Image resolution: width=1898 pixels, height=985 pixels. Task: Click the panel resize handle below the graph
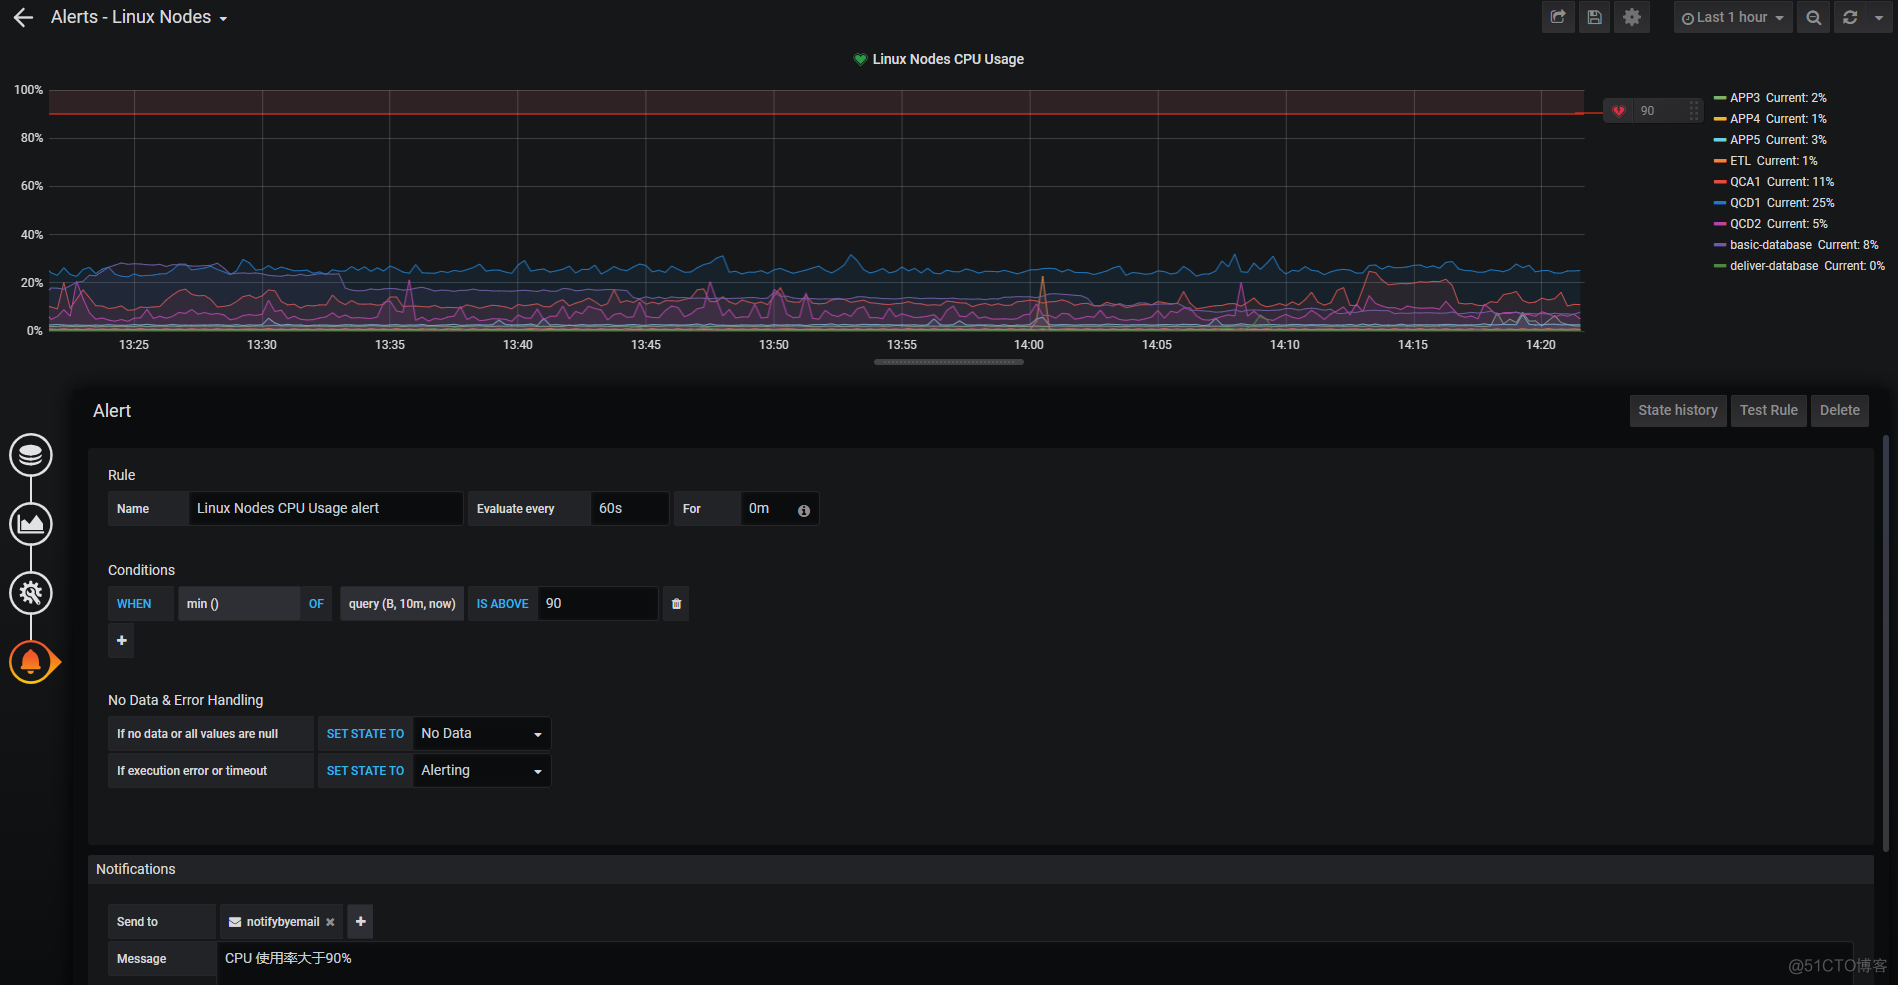948,362
